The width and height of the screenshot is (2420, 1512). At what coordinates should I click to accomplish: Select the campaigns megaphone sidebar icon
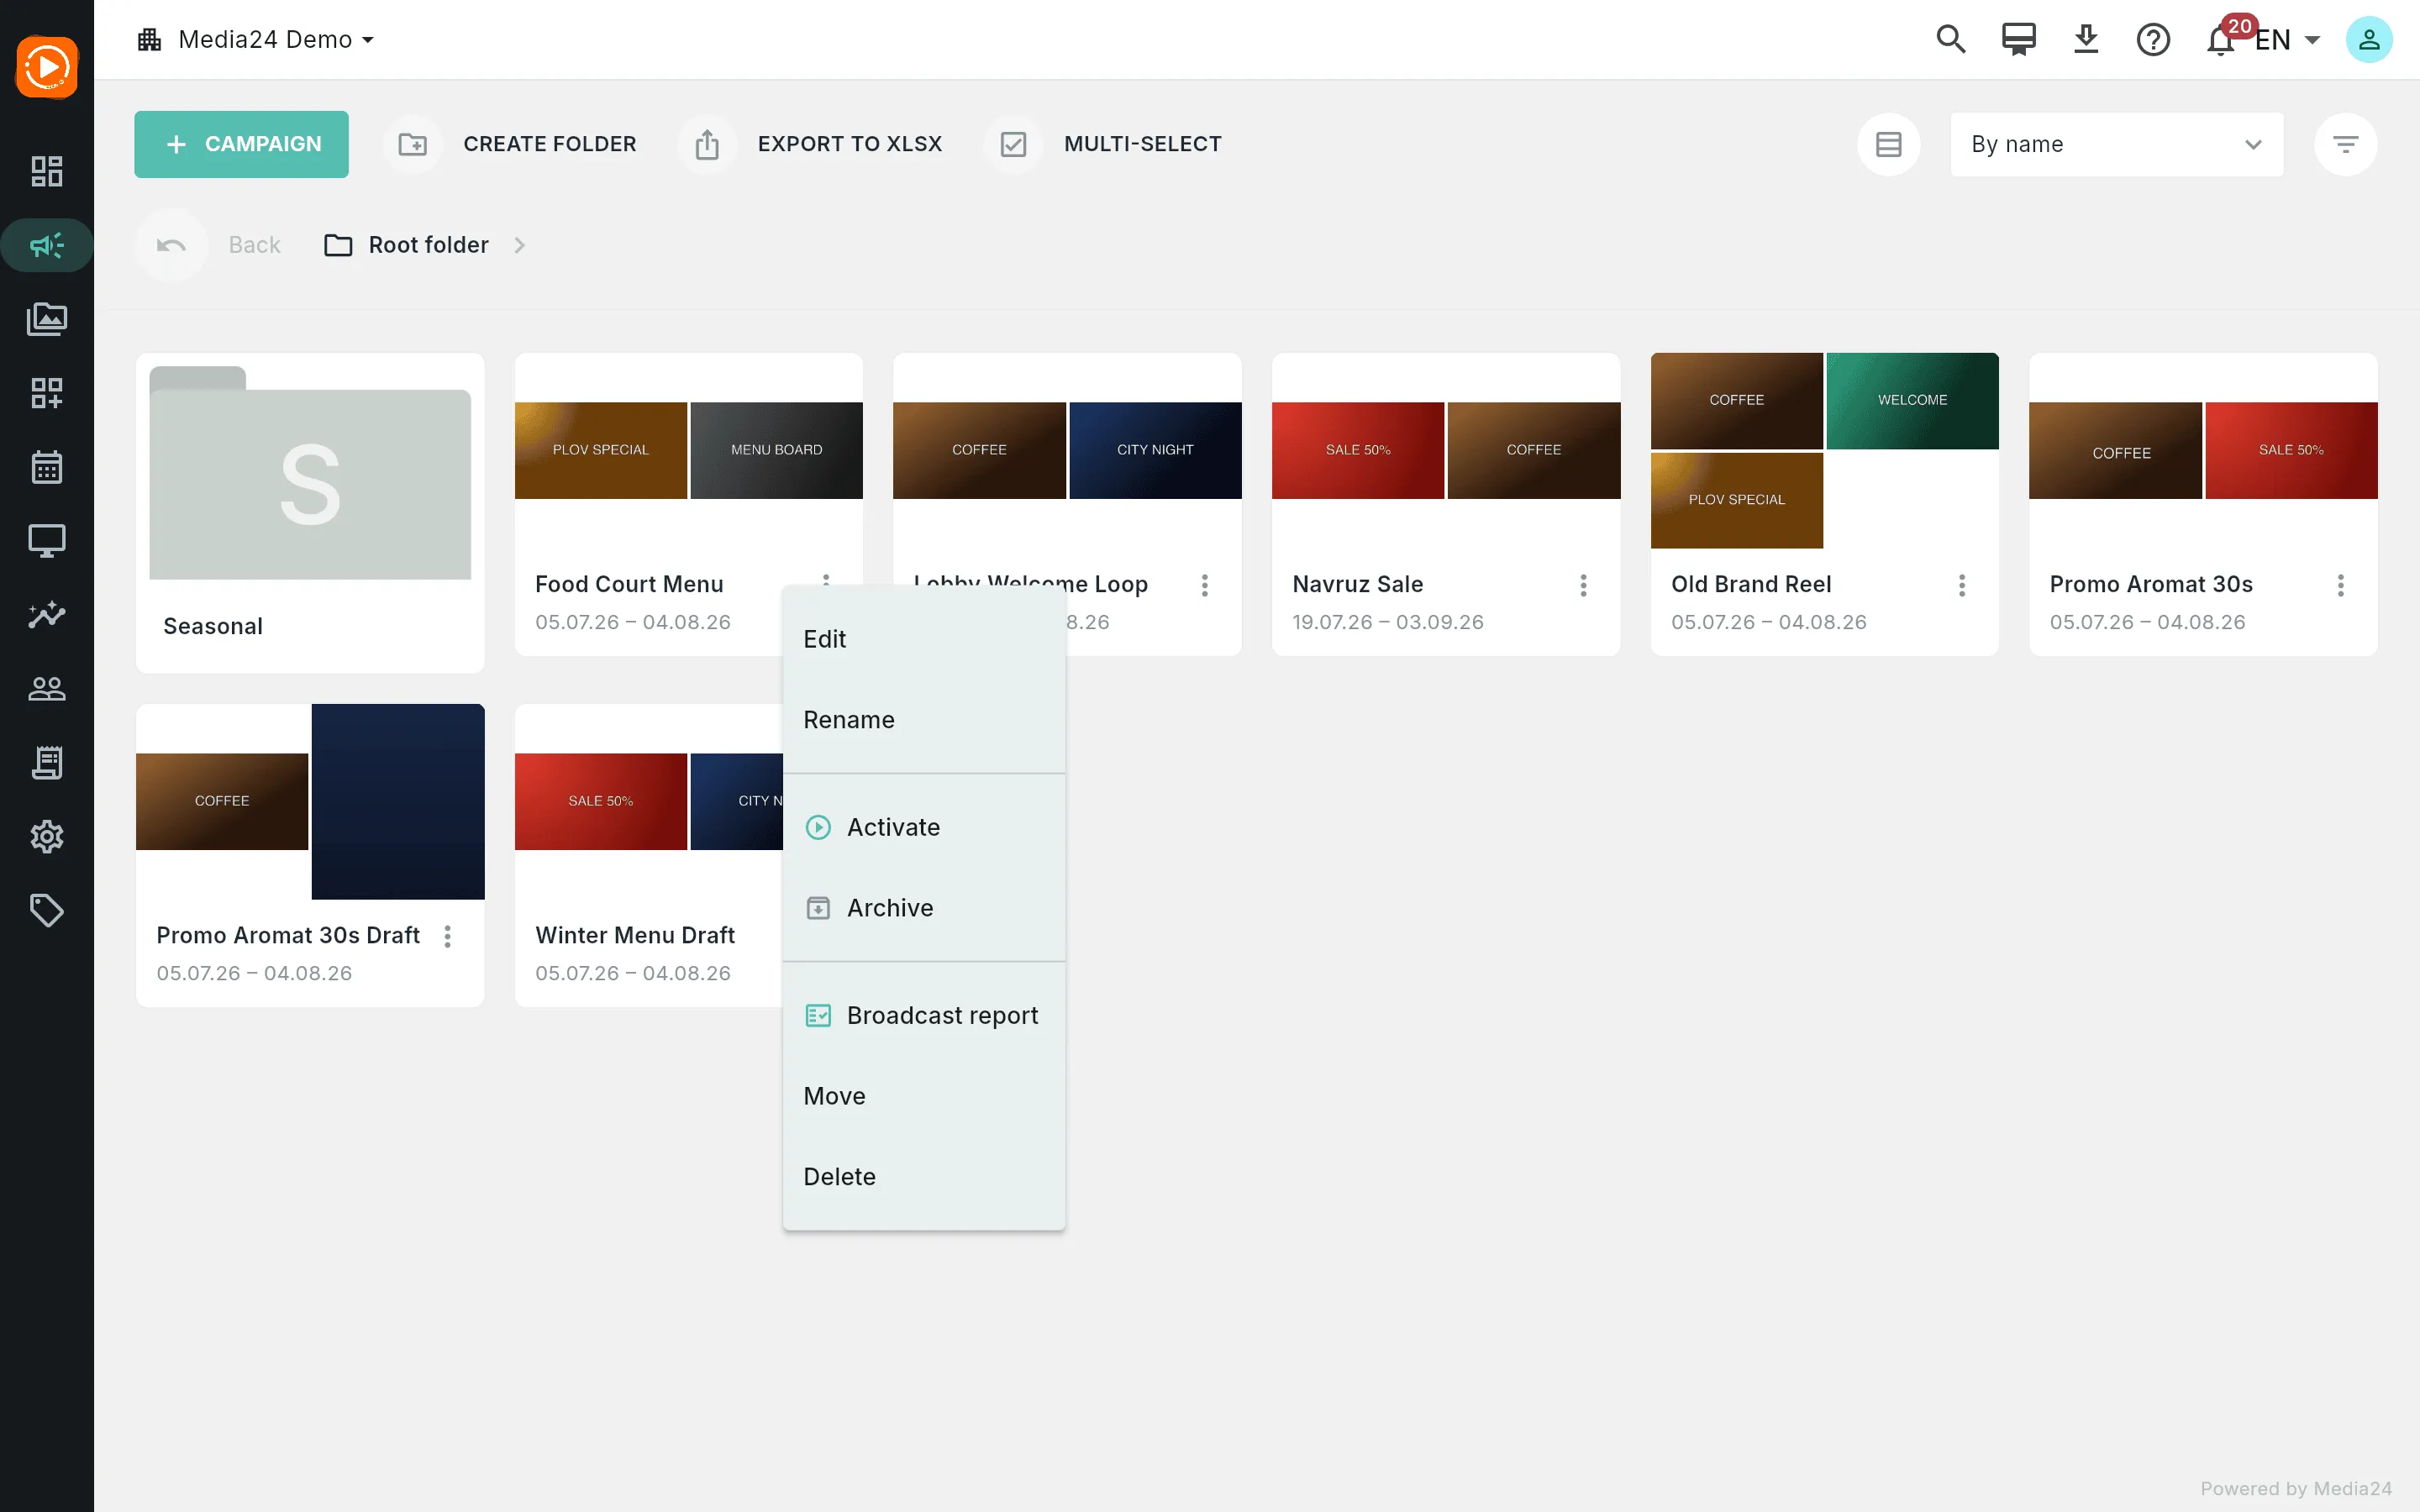click(47, 245)
